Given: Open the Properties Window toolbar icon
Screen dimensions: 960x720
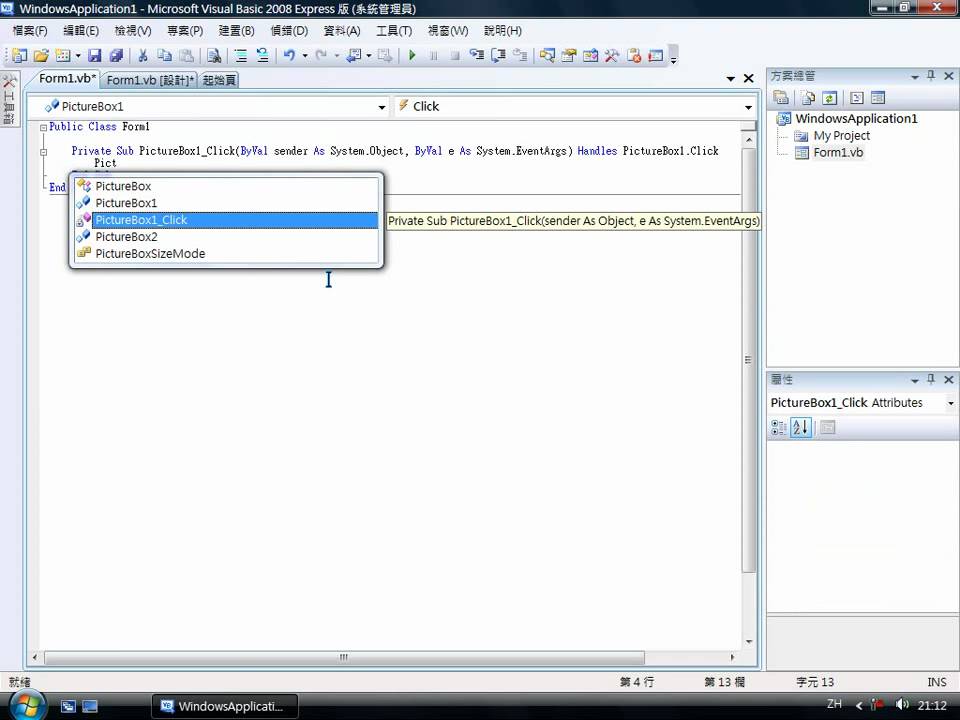Looking at the screenshot, I should [x=569, y=56].
